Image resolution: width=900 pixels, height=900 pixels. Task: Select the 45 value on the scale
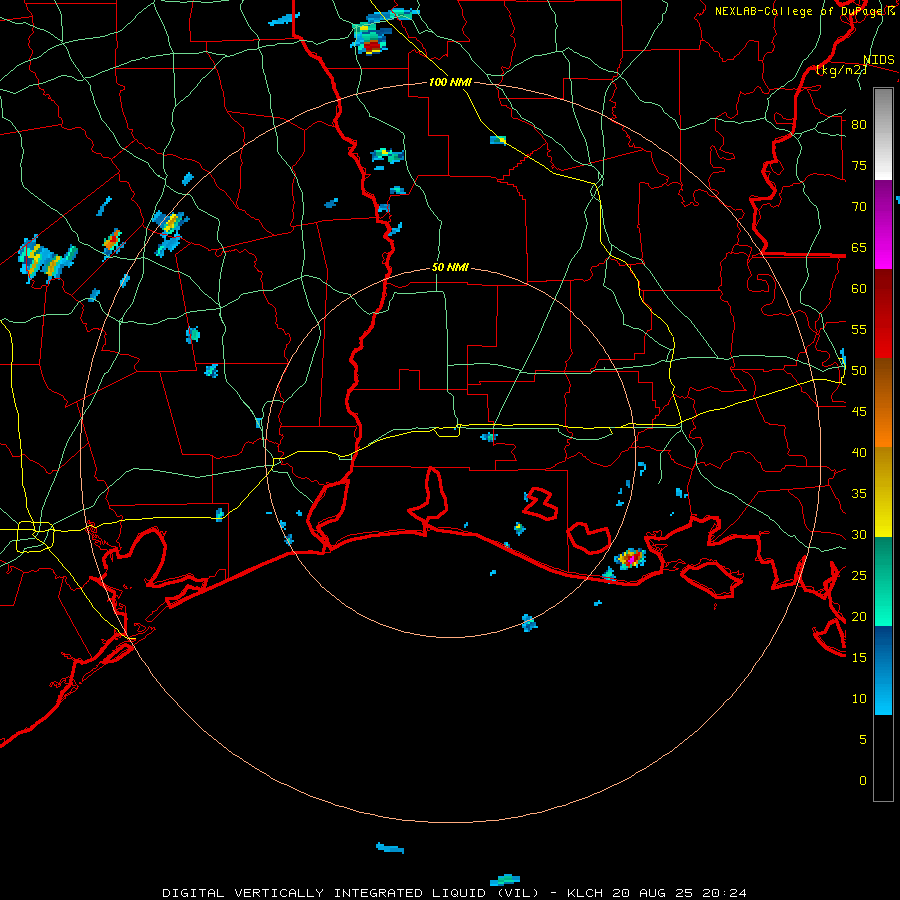tap(859, 412)
